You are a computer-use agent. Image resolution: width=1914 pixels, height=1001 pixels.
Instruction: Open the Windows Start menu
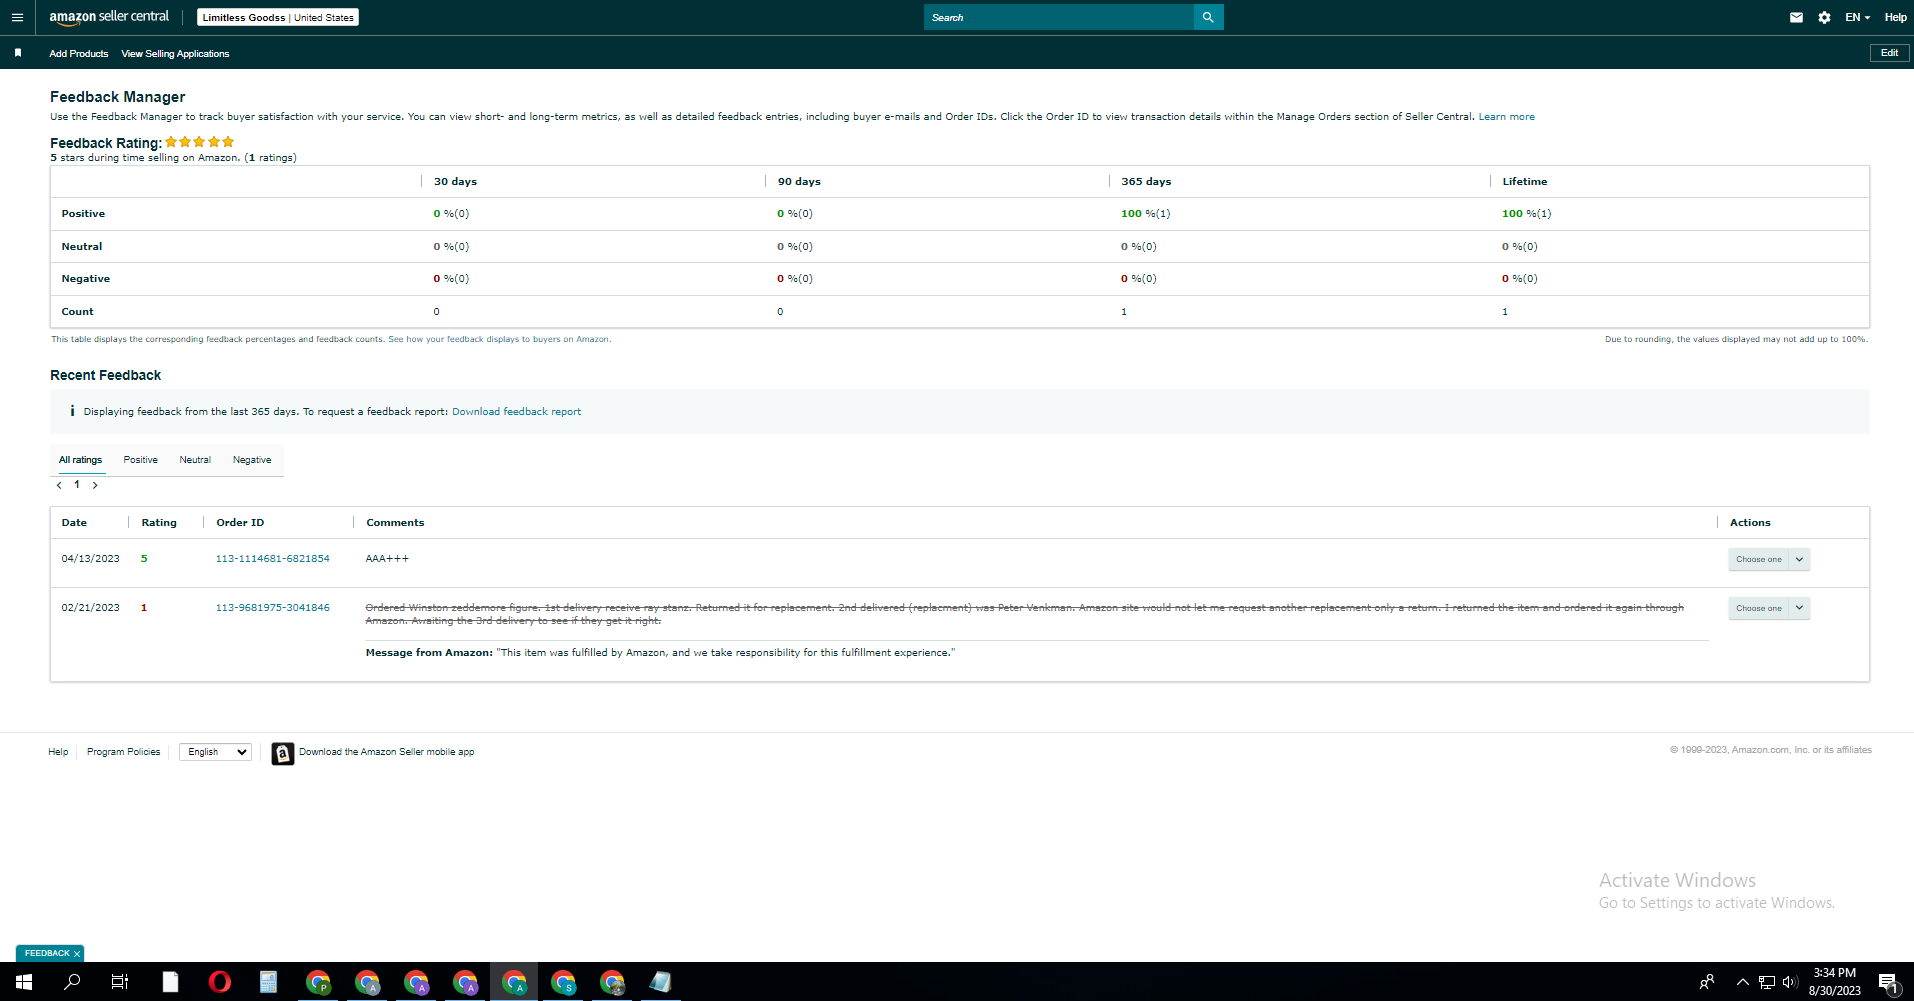pos(24,982)
